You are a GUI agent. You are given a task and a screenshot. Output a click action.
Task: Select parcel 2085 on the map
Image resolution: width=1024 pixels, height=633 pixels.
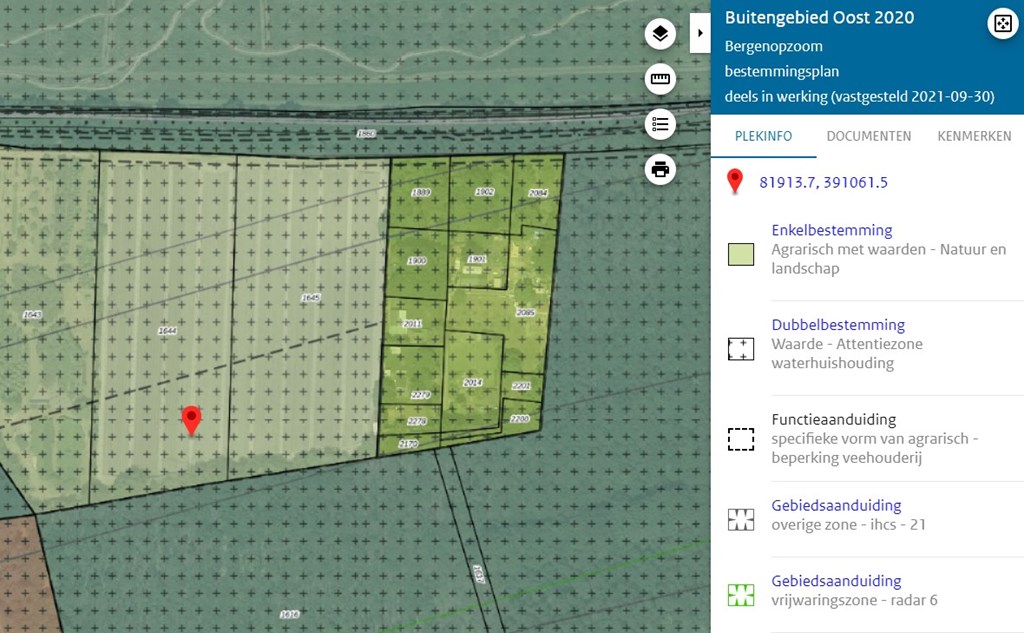526,313
